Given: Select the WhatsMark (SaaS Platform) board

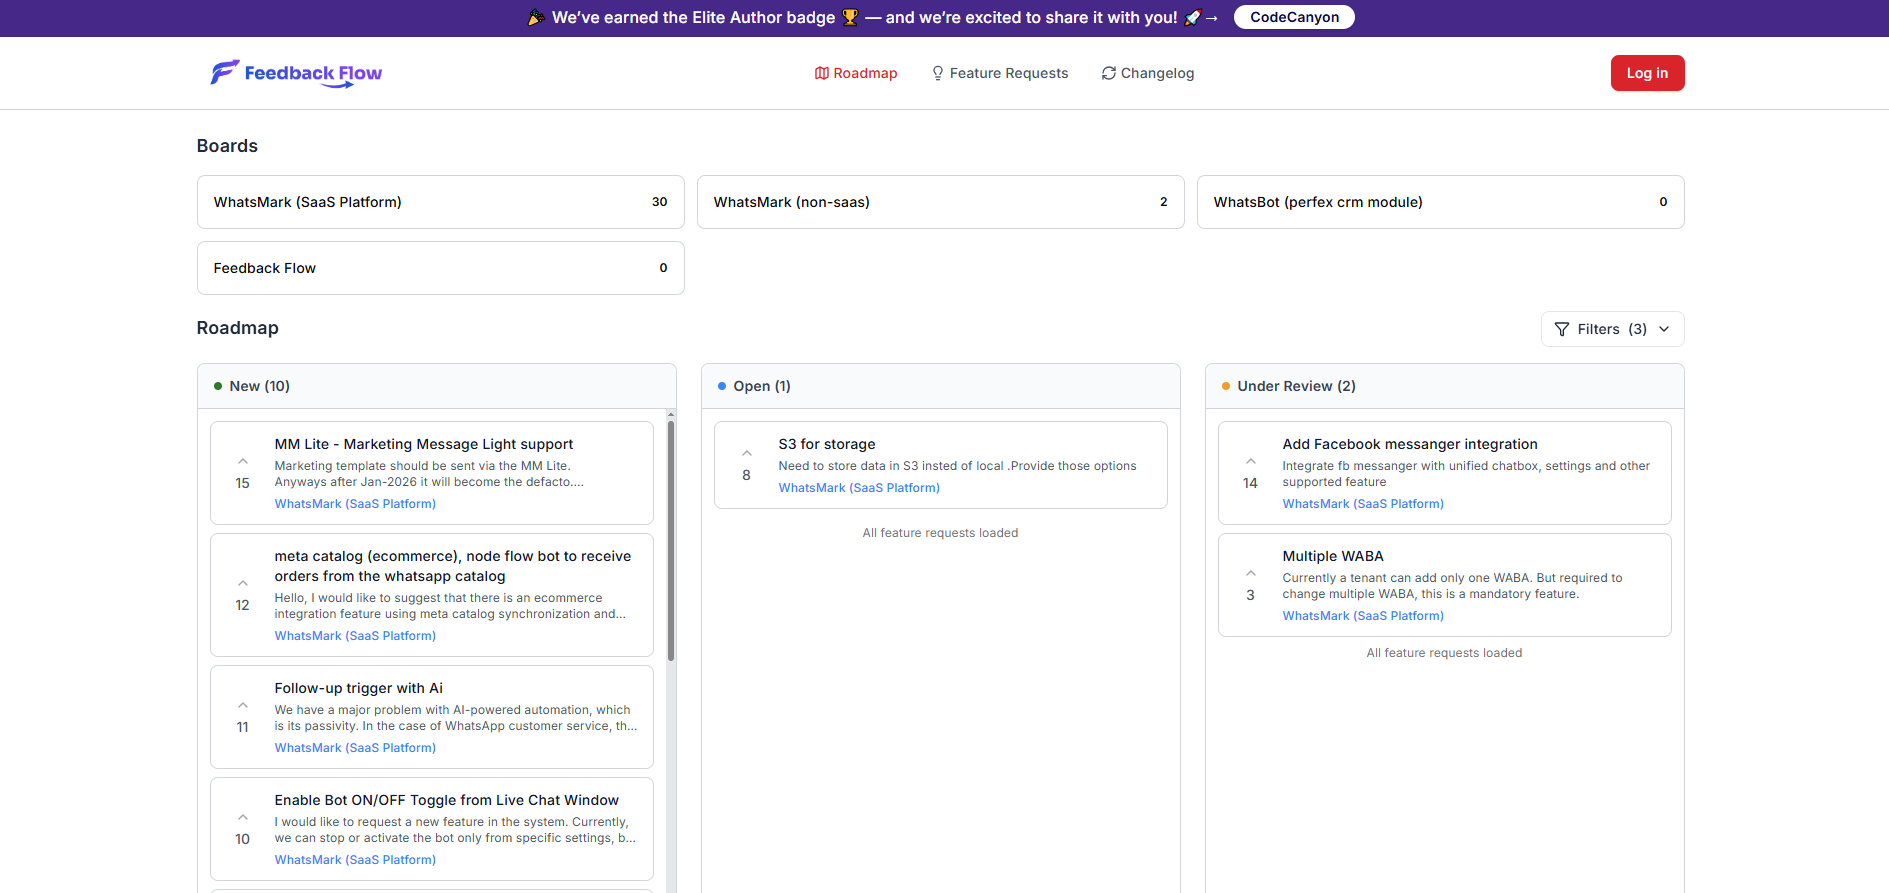Looking at the screenshot, I should click(x=441, y=202).
